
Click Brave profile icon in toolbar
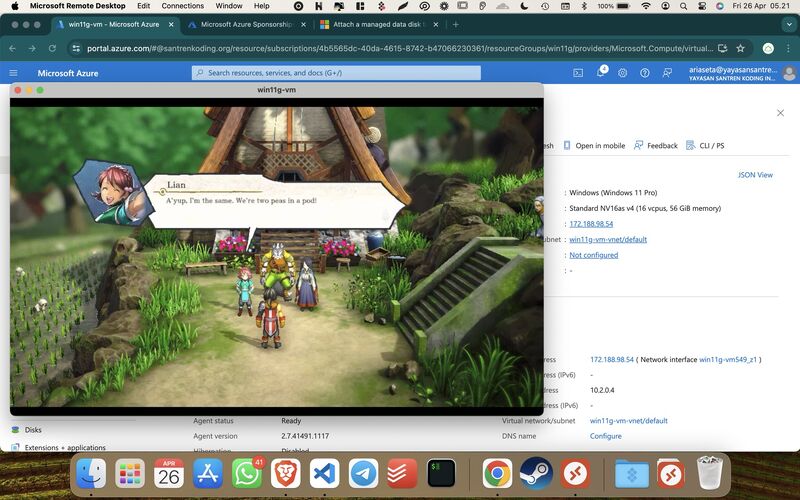(x=768, y=48)
